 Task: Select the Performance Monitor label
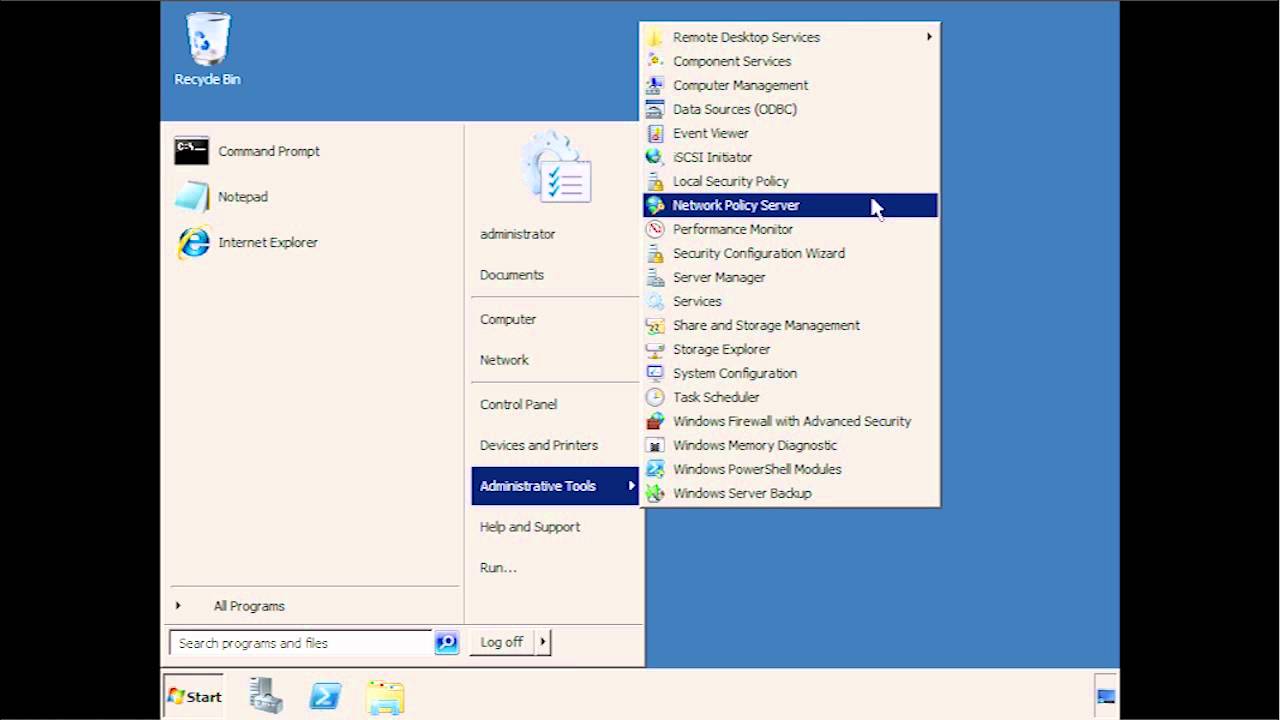tap(733, 229)
